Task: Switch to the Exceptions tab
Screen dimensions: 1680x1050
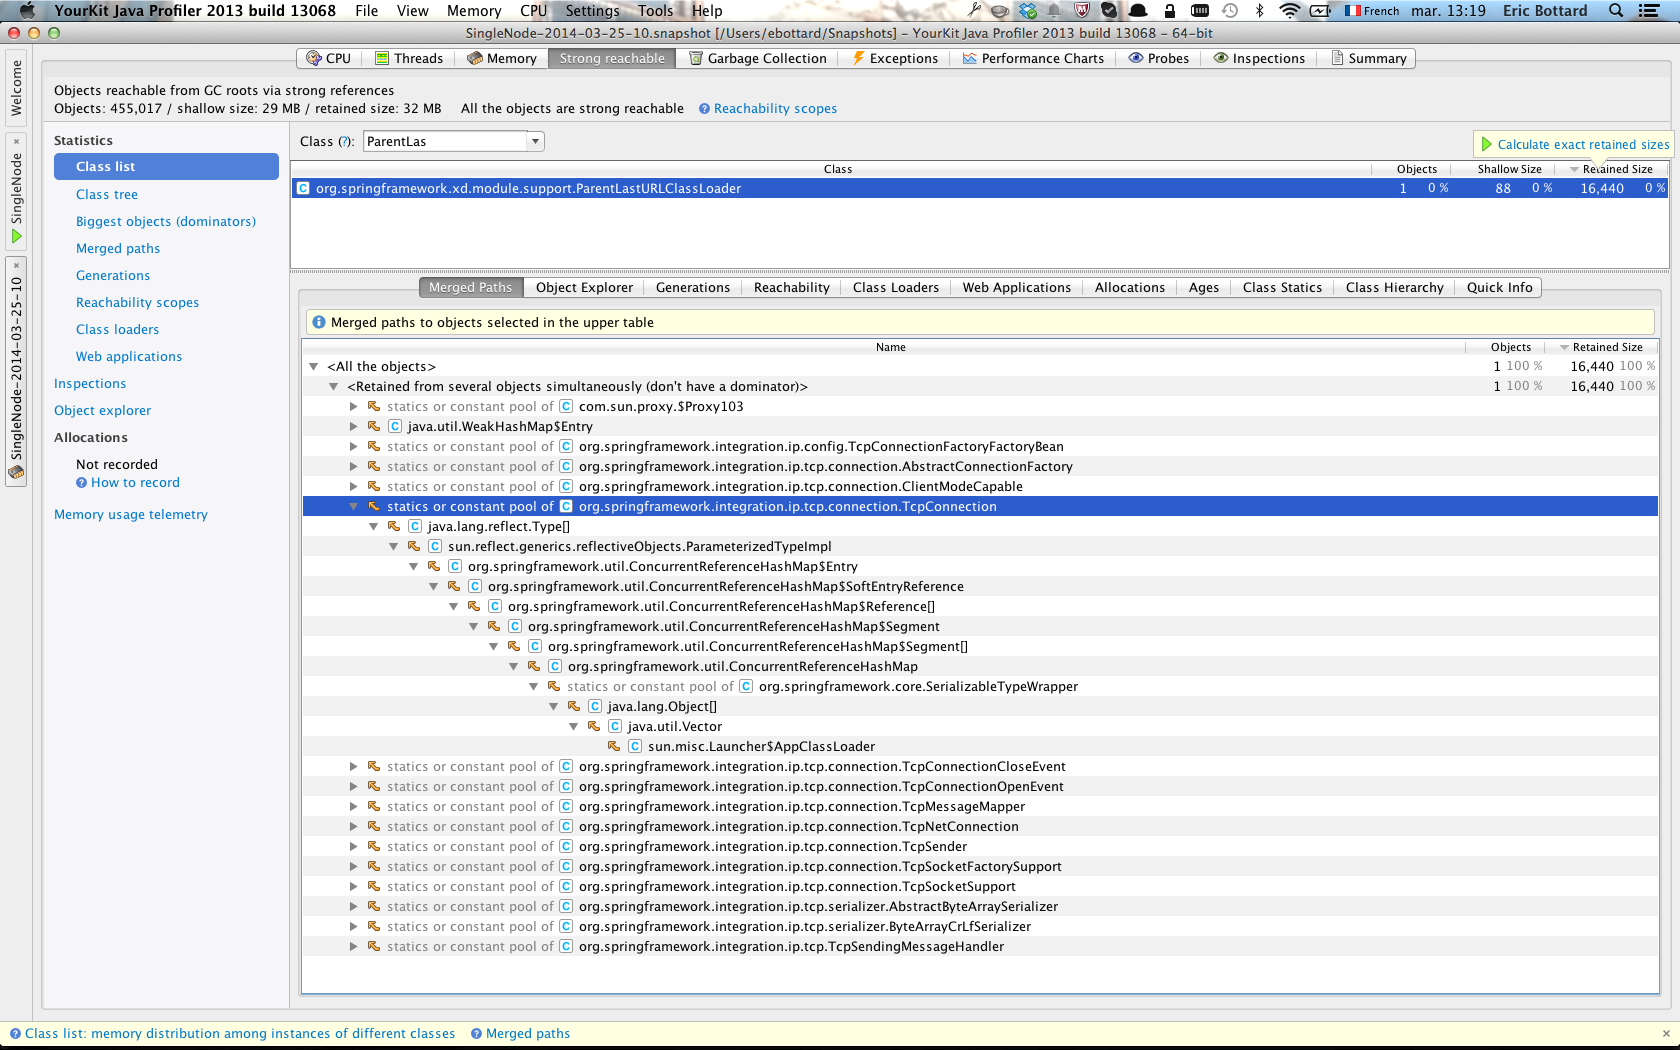Action: pyautogui.click(x=895, y=58)
